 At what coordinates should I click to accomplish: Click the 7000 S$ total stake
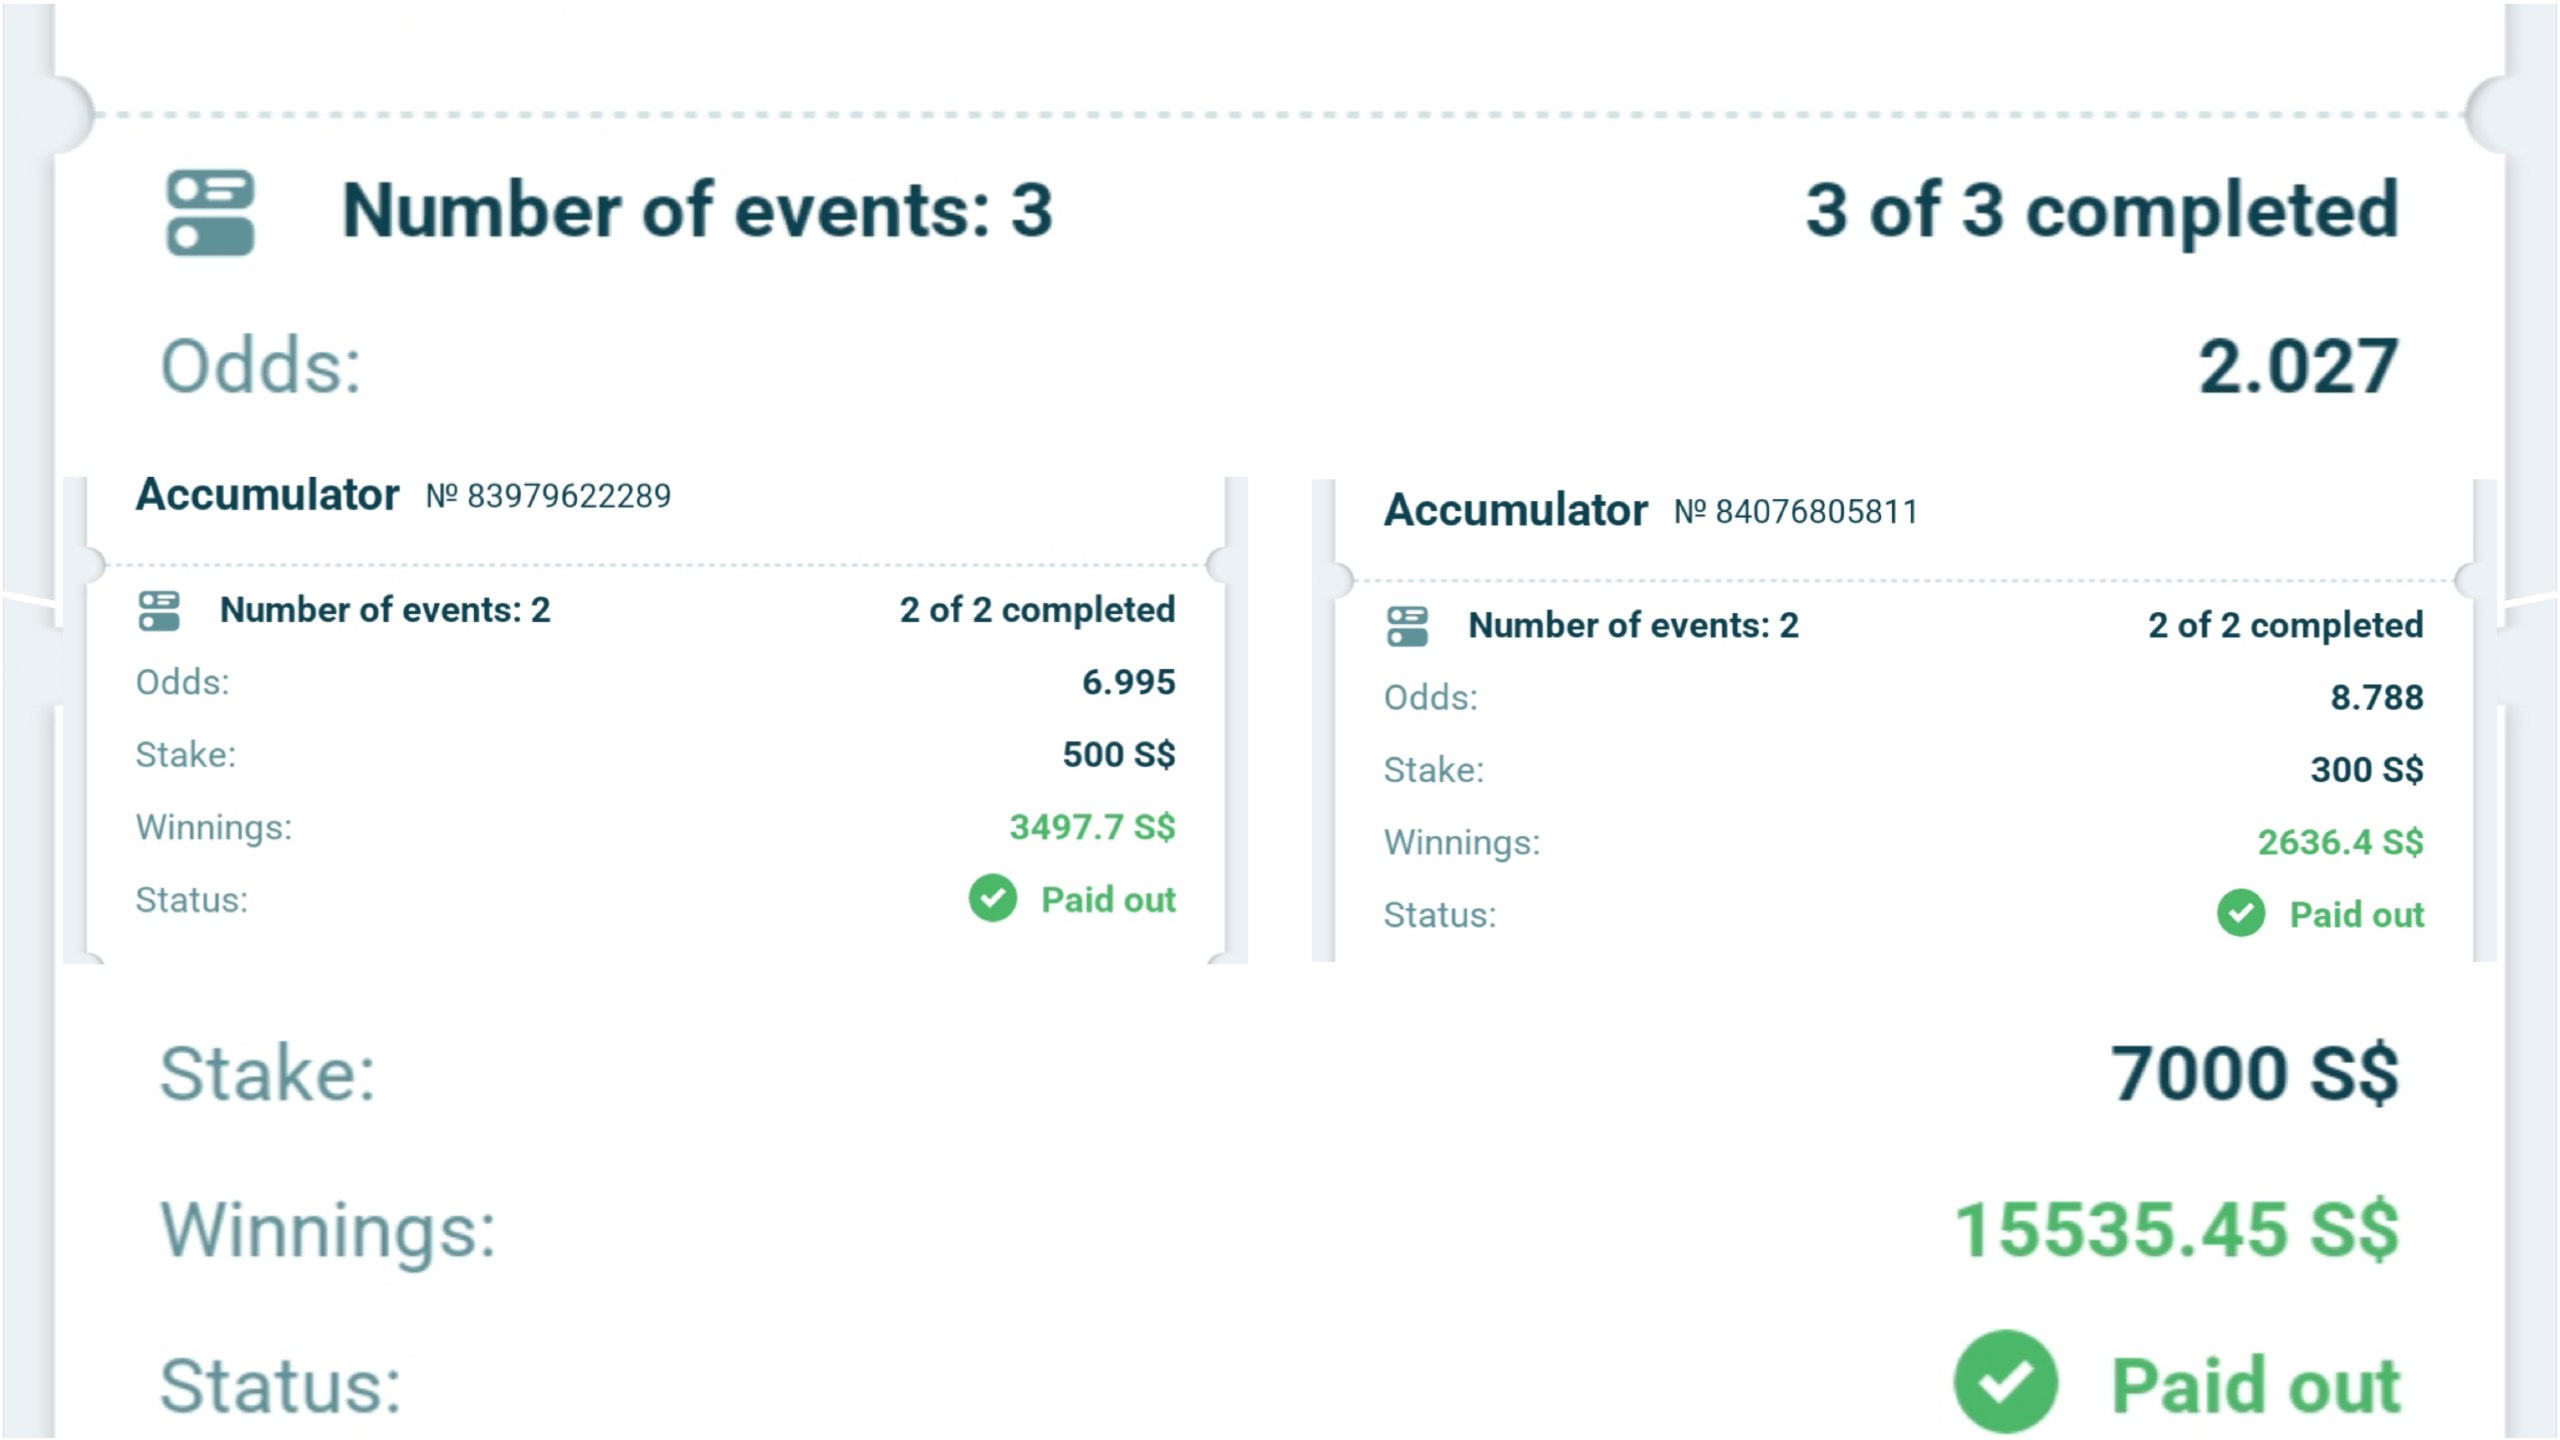[2254, 1073]
